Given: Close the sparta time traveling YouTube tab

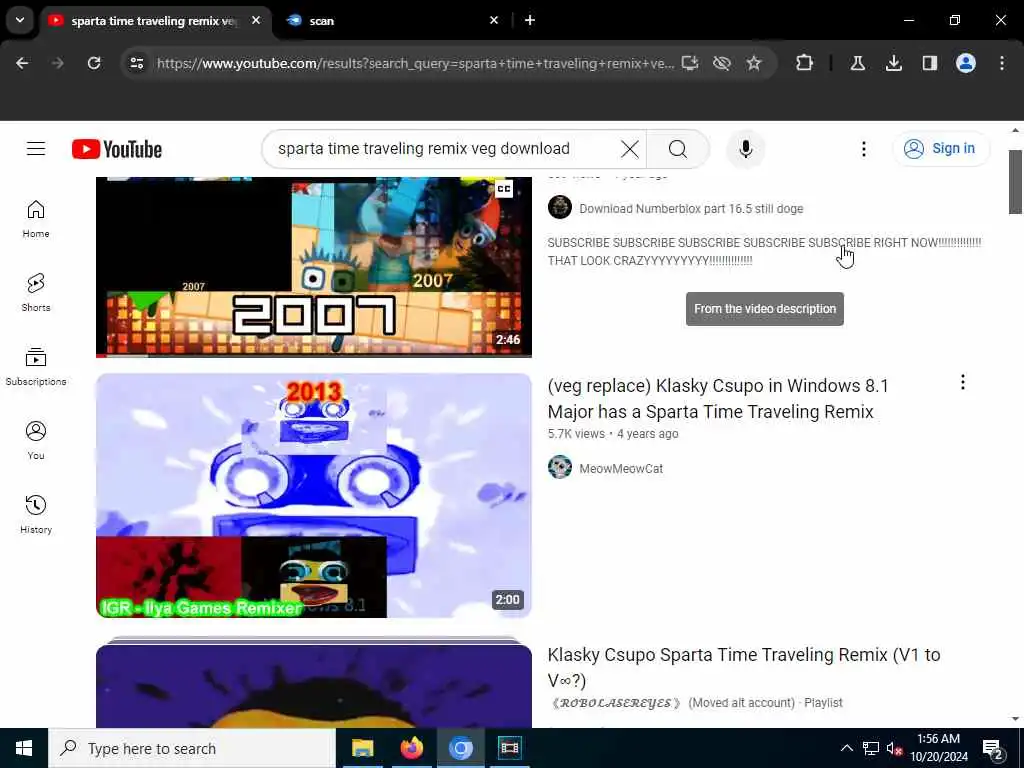Looking at the screenshot, I should tap(256, 20).
